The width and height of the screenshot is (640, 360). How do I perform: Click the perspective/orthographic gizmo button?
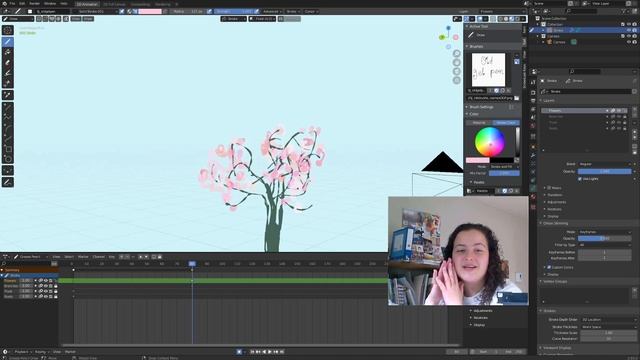457,80
